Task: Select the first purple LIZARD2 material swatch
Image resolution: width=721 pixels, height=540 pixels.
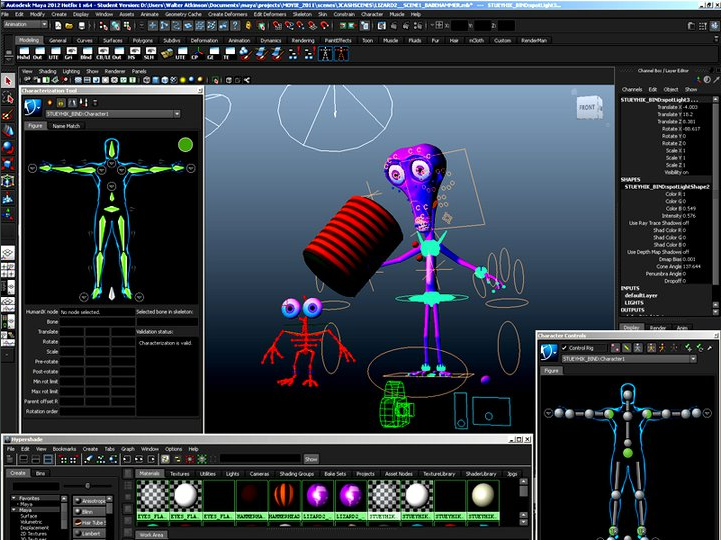Action: pyautogui.click(x=317, y=500)
